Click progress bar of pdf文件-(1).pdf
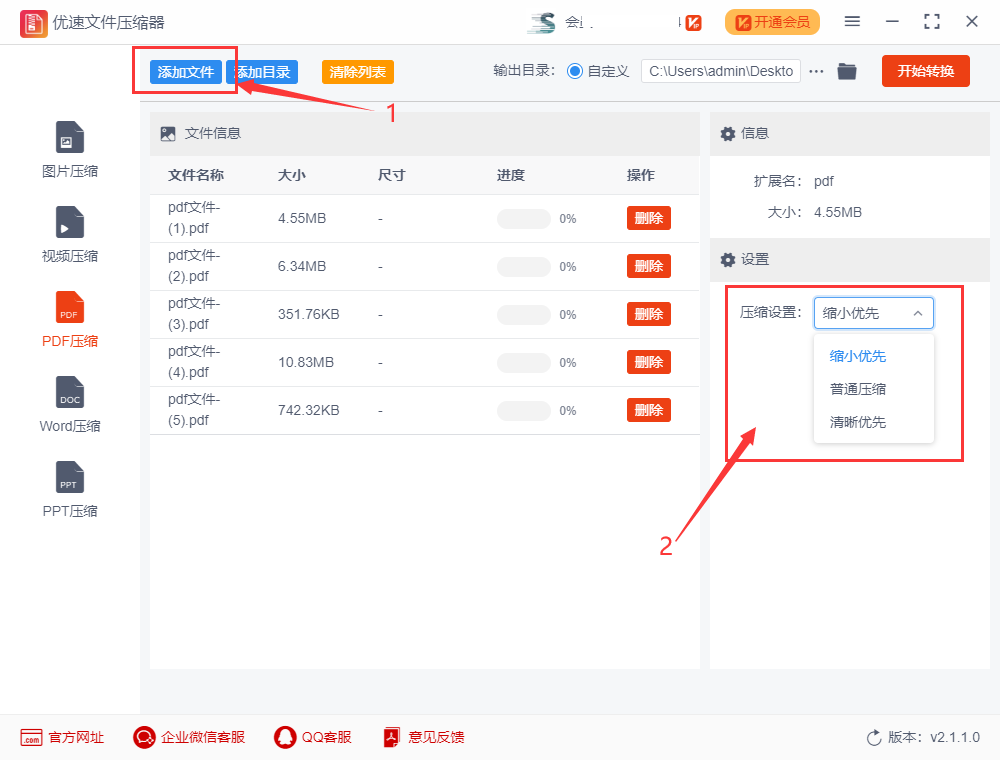This screenshot has height=760, width=1000. pos(524,219)
